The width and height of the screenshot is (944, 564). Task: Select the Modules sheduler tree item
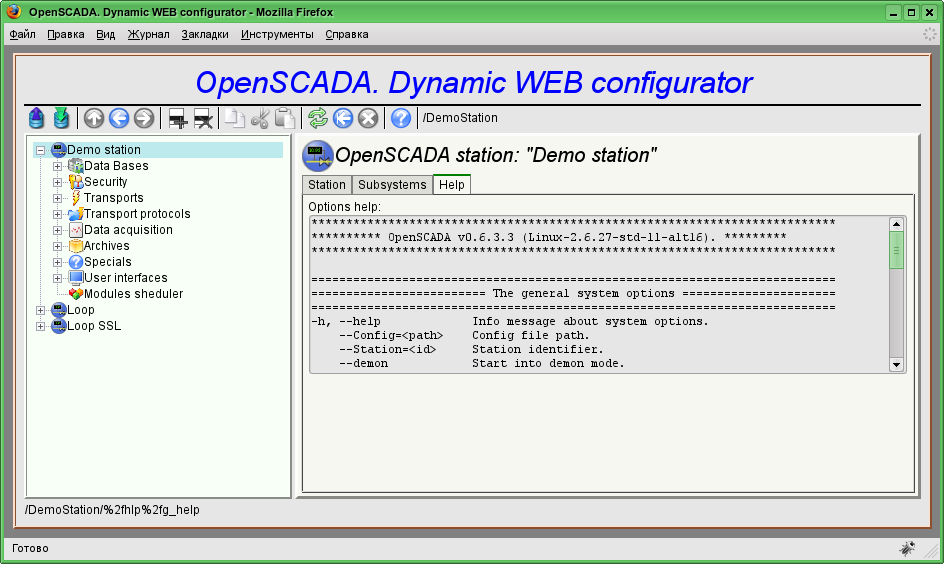[x=133, y=294]
